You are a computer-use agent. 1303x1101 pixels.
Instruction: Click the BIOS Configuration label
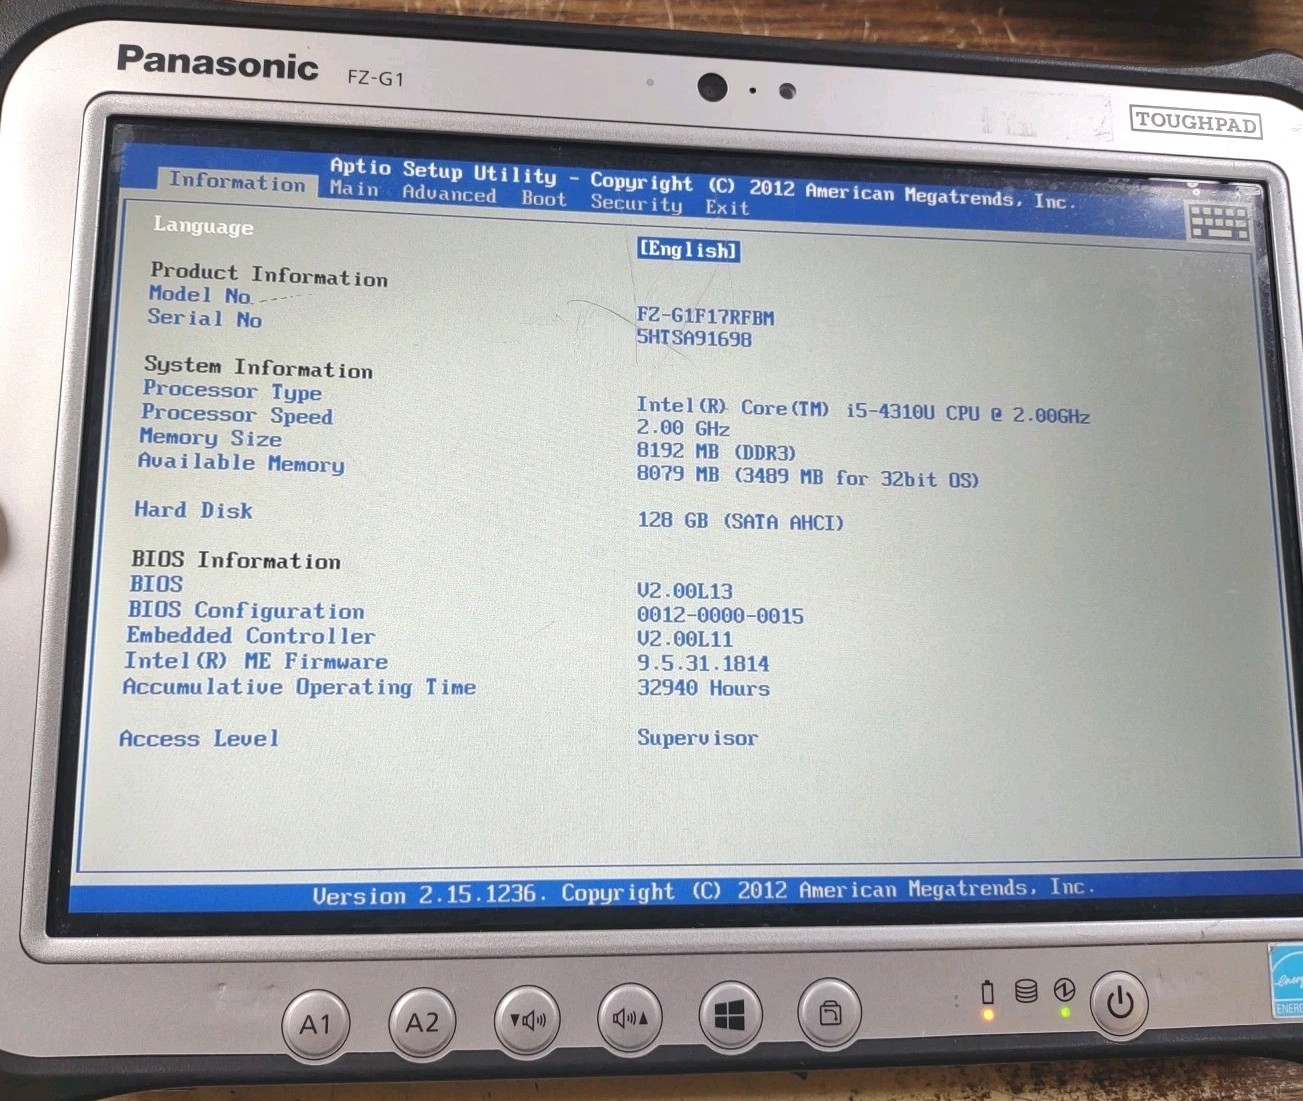pos(246,610)
